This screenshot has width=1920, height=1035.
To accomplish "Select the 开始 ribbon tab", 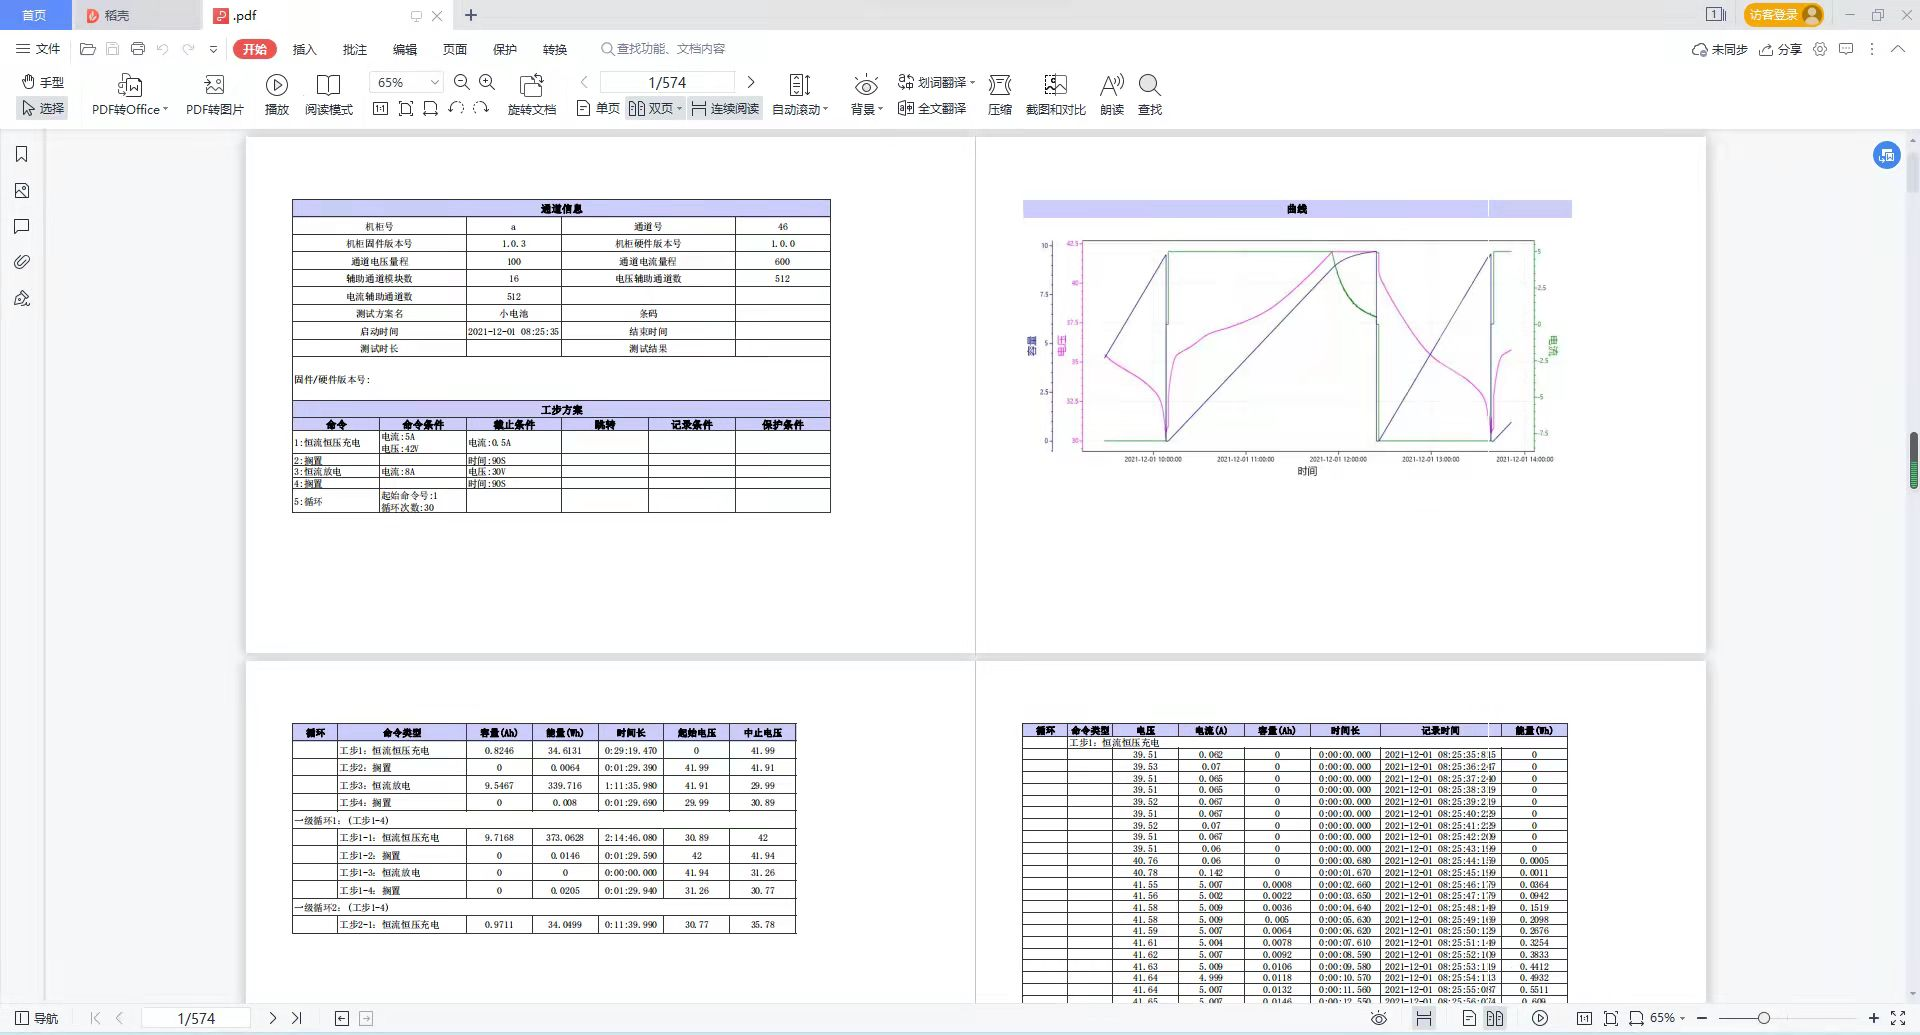I will pos(254,49).
